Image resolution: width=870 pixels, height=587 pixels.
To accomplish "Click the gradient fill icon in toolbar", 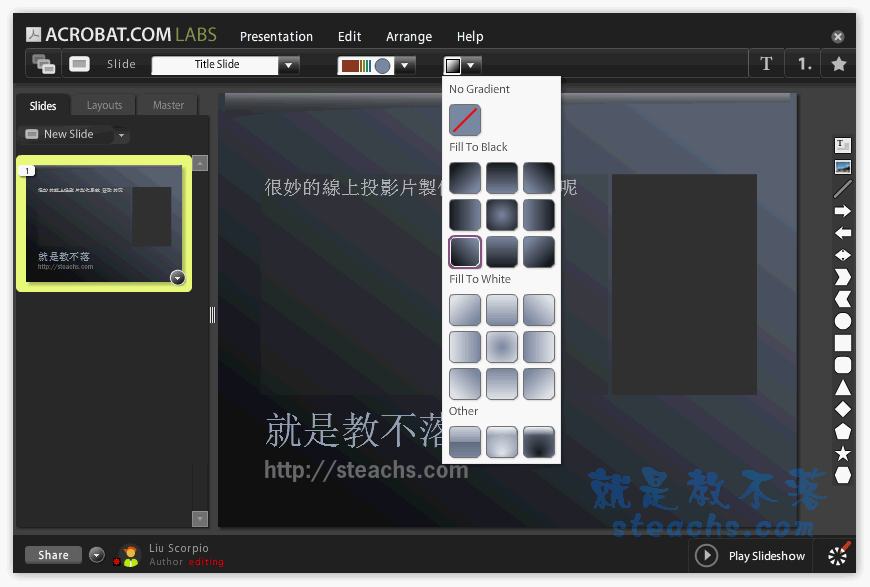I will tap(453, 65).
